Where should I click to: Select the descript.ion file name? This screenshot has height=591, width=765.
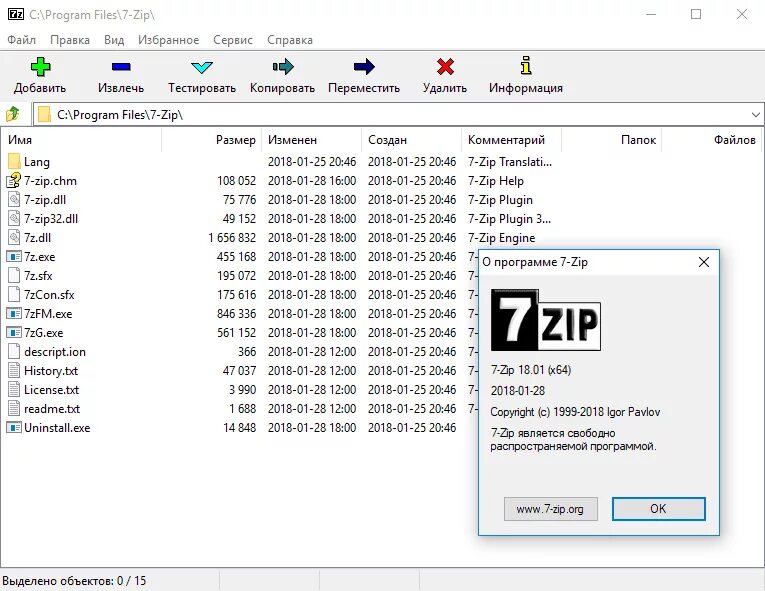coord(55,351)
